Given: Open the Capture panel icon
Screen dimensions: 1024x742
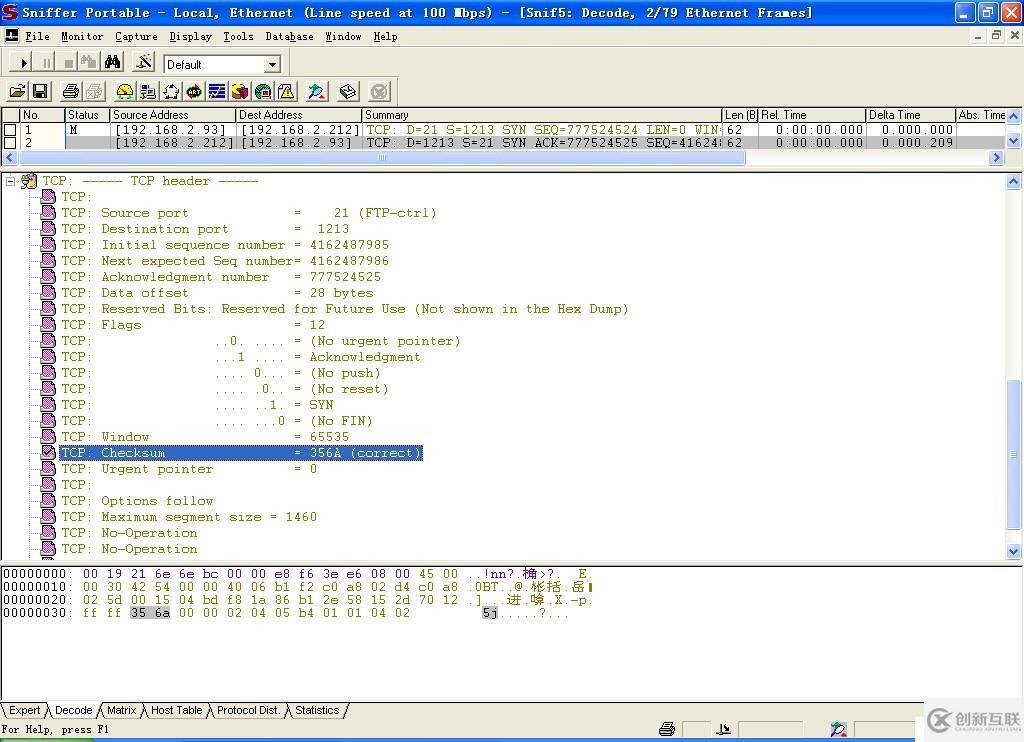Looking at the screenshot, I should coord(317,91).
